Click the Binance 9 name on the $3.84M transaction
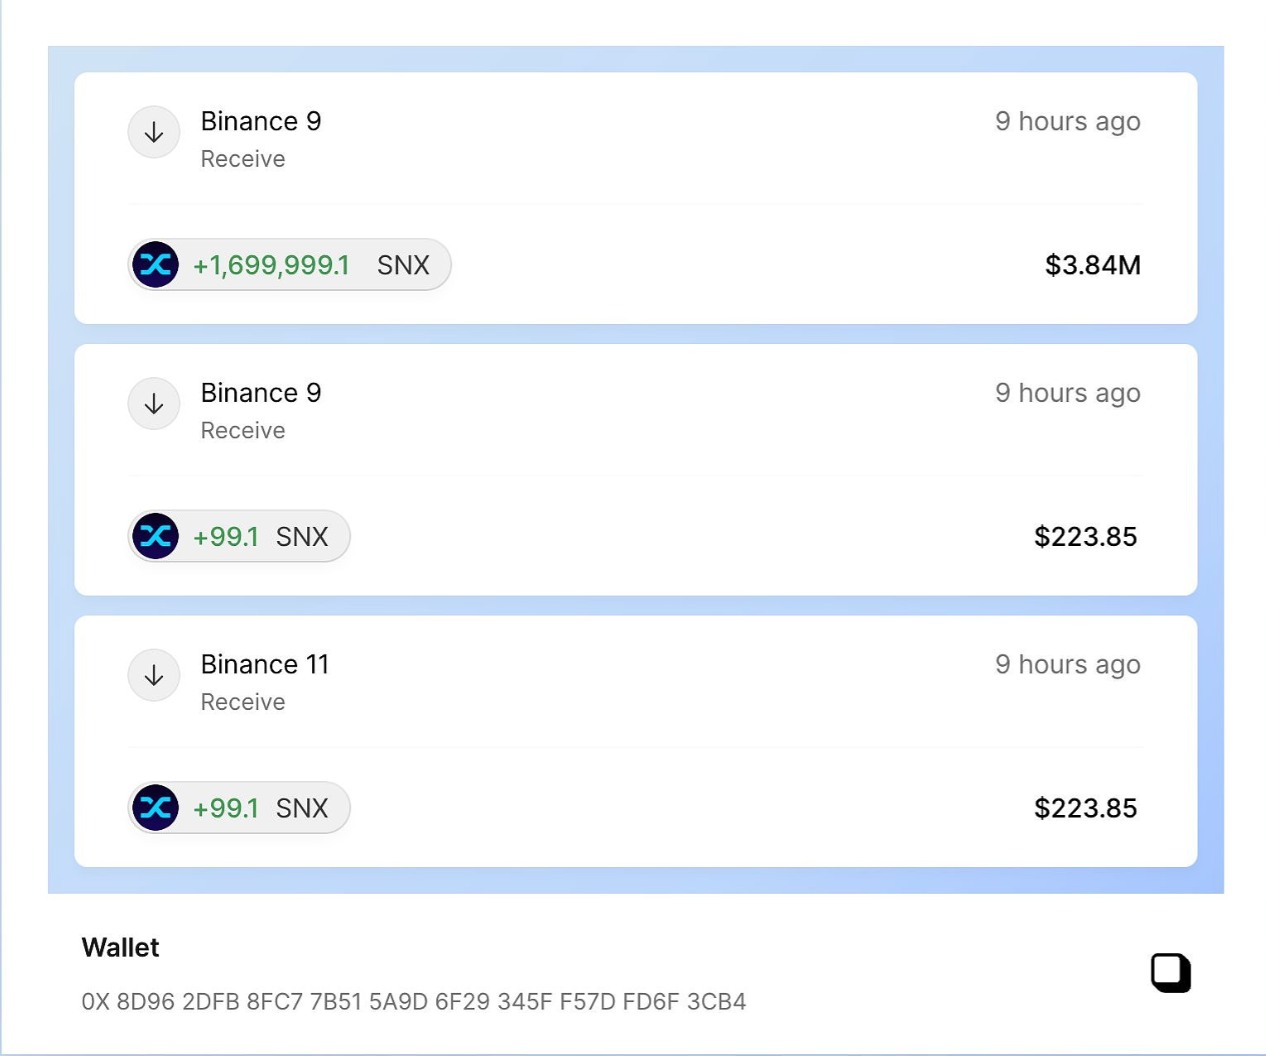 pyautogui.click(x=261, y=121)
